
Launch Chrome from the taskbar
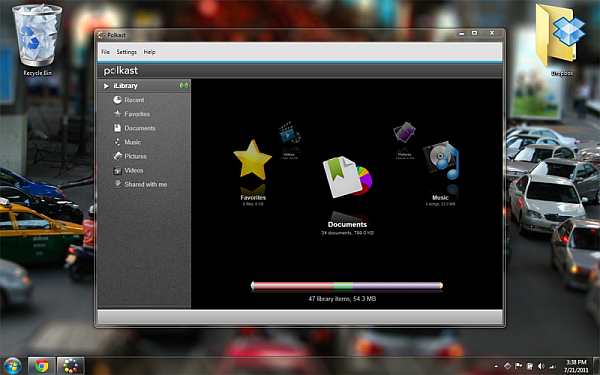pos(42,366)
